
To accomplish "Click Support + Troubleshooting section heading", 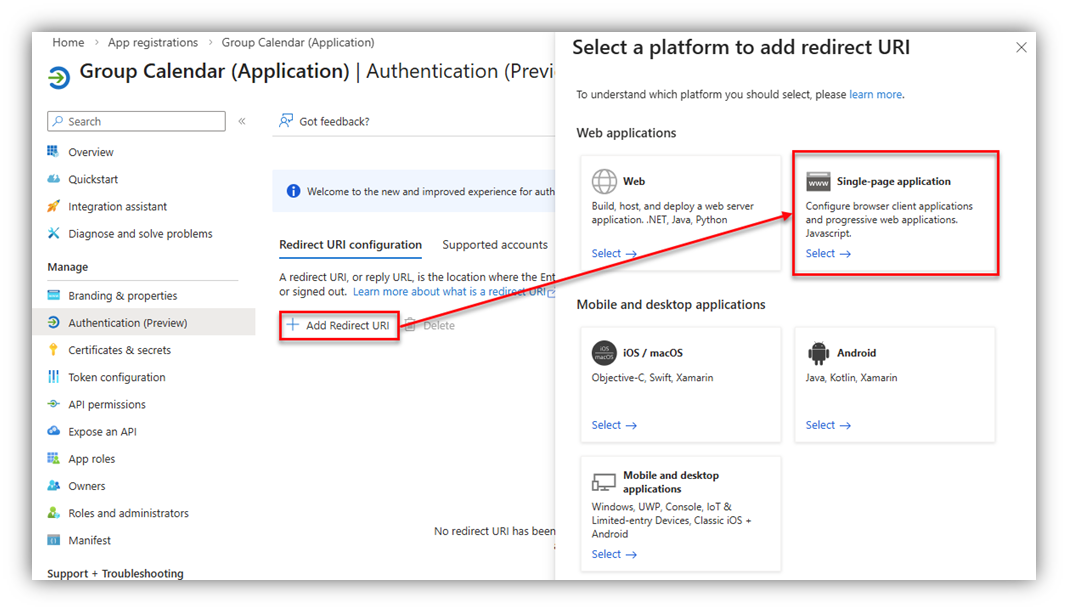I will tap(115, 573).
